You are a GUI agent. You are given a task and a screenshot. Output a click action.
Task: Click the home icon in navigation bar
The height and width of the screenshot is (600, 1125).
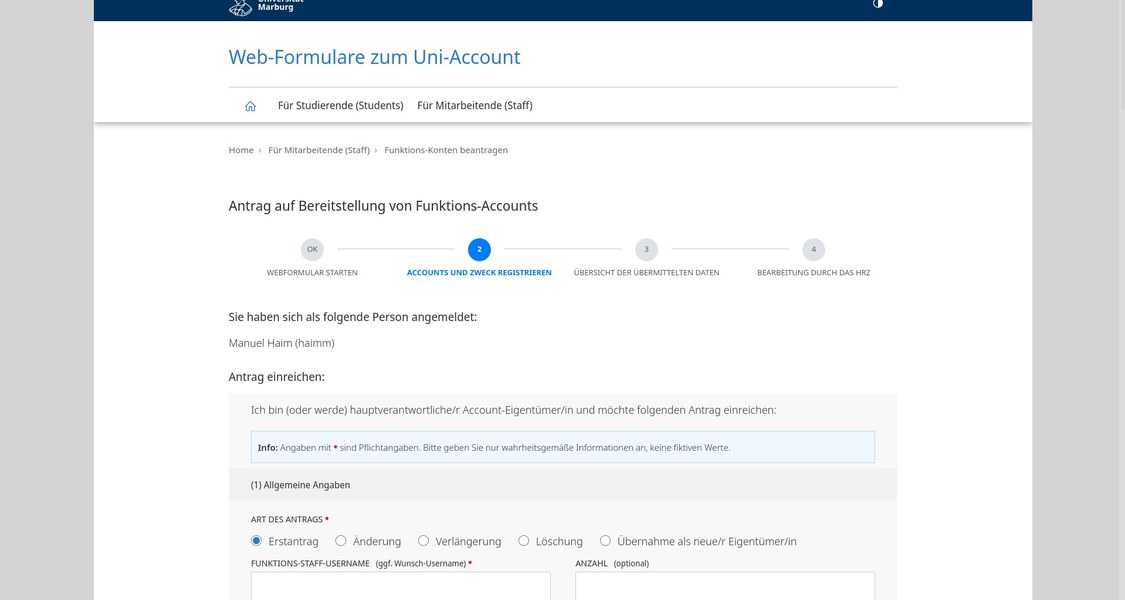(250, 106)
